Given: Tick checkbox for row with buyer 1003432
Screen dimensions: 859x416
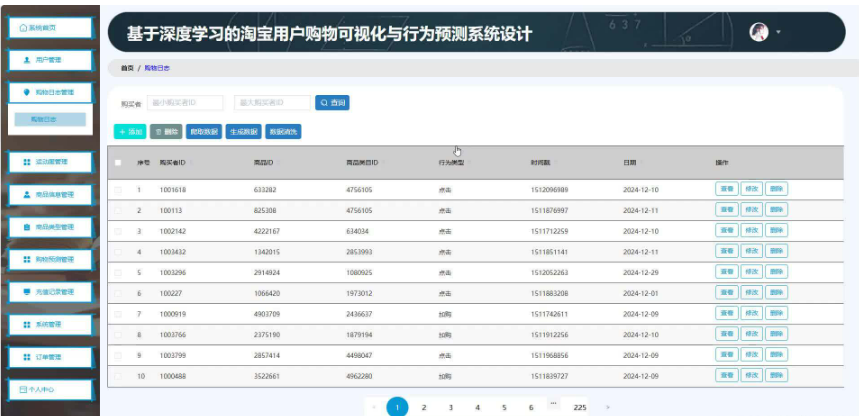Looking at the screenshot, I should (118, 252).
